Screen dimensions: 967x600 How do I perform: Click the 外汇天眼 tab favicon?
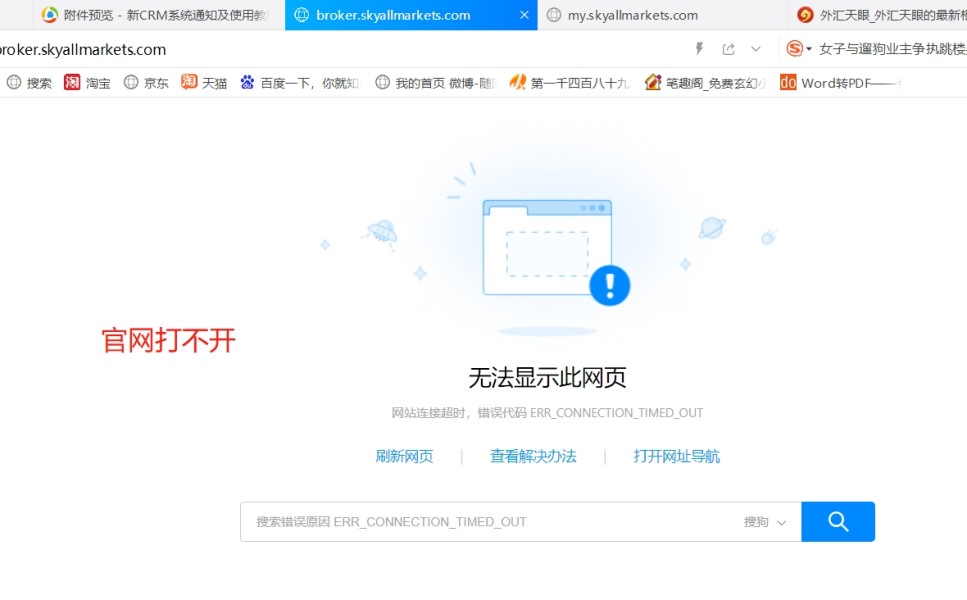pos(805,15)
